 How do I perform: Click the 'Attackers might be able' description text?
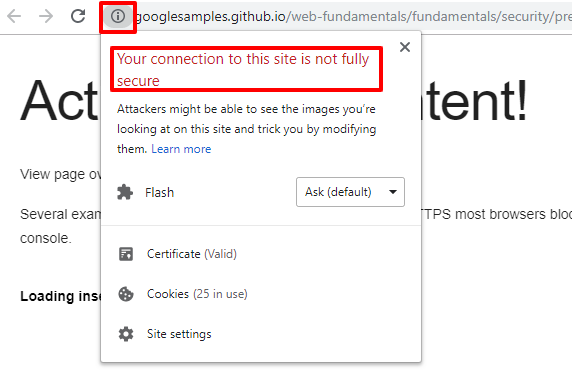246,129
